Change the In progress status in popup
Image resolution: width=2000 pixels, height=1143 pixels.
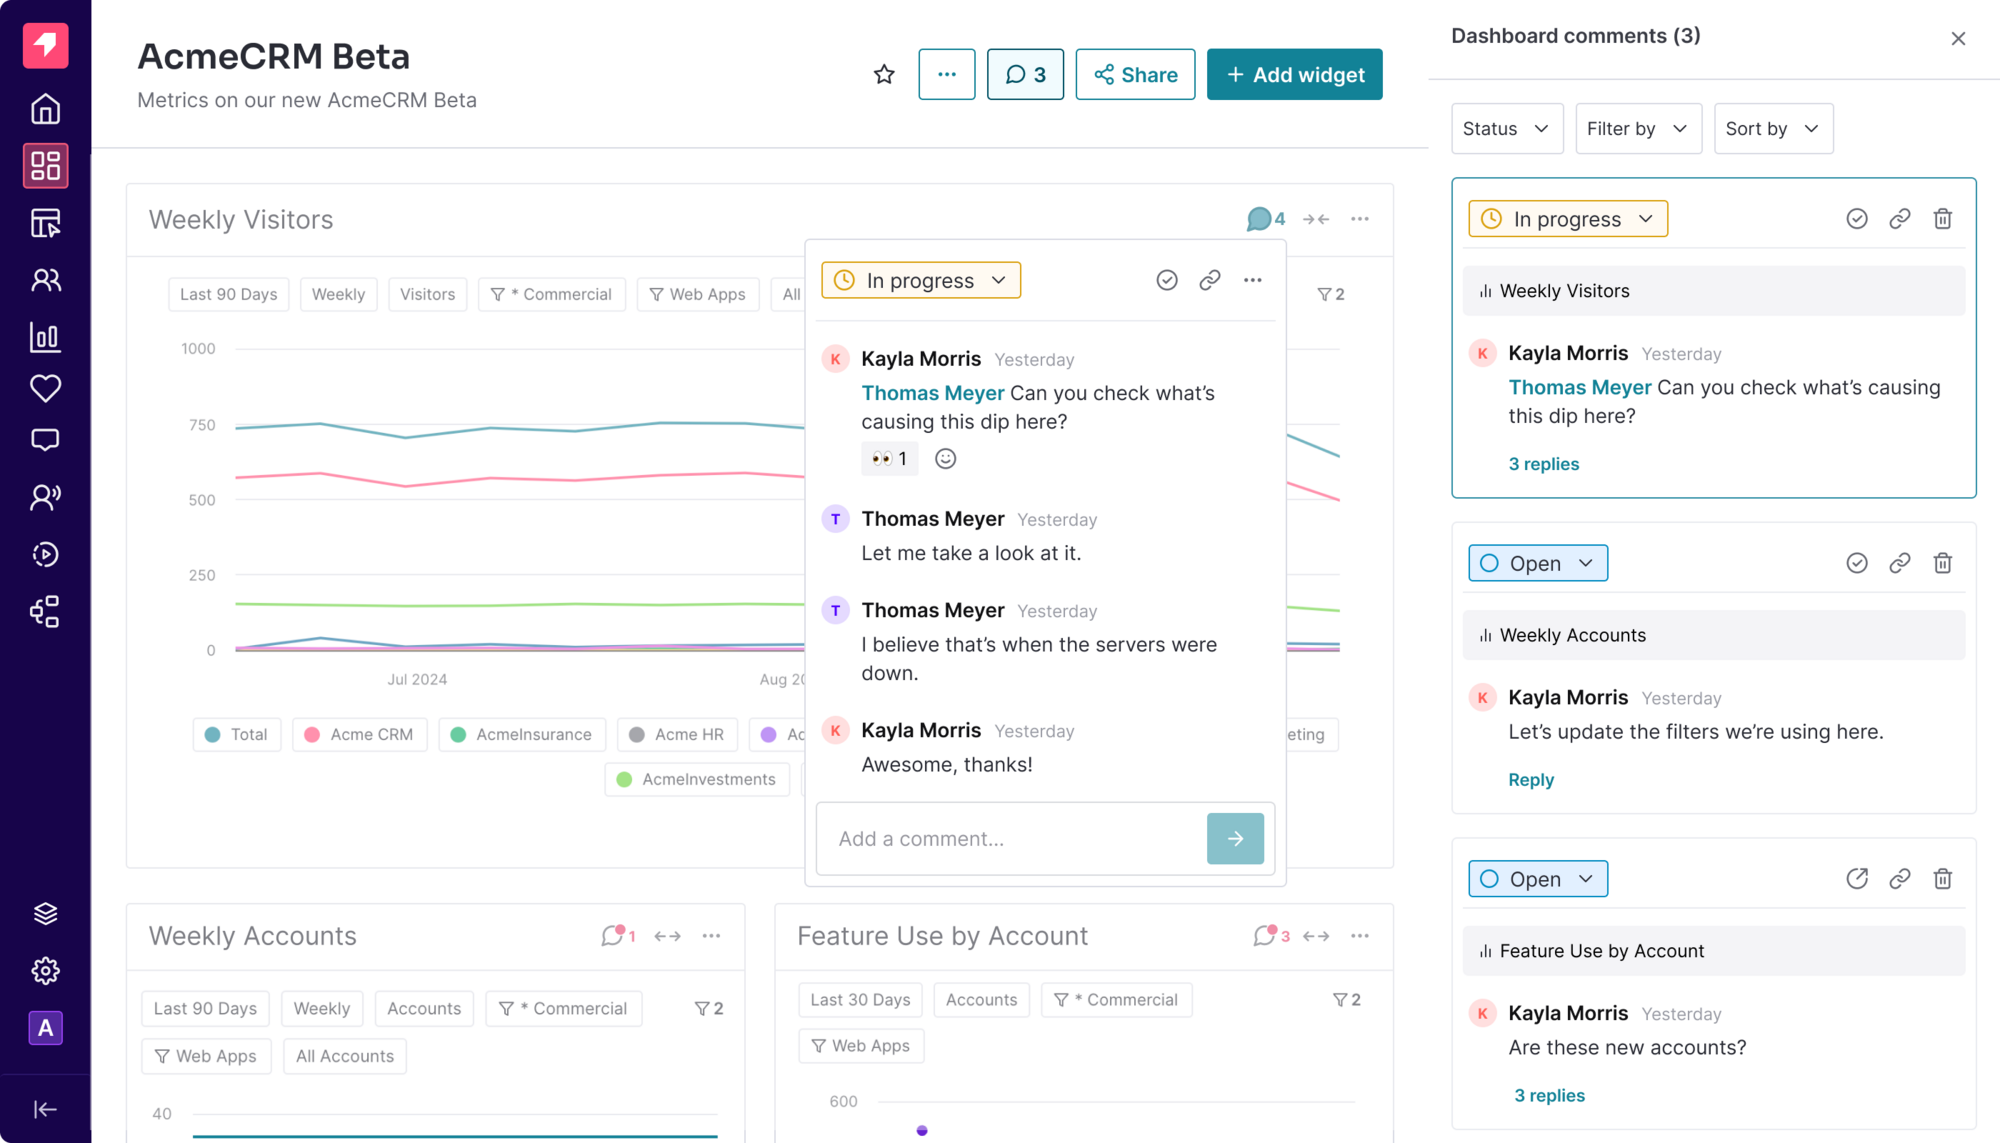click(921, 280)
